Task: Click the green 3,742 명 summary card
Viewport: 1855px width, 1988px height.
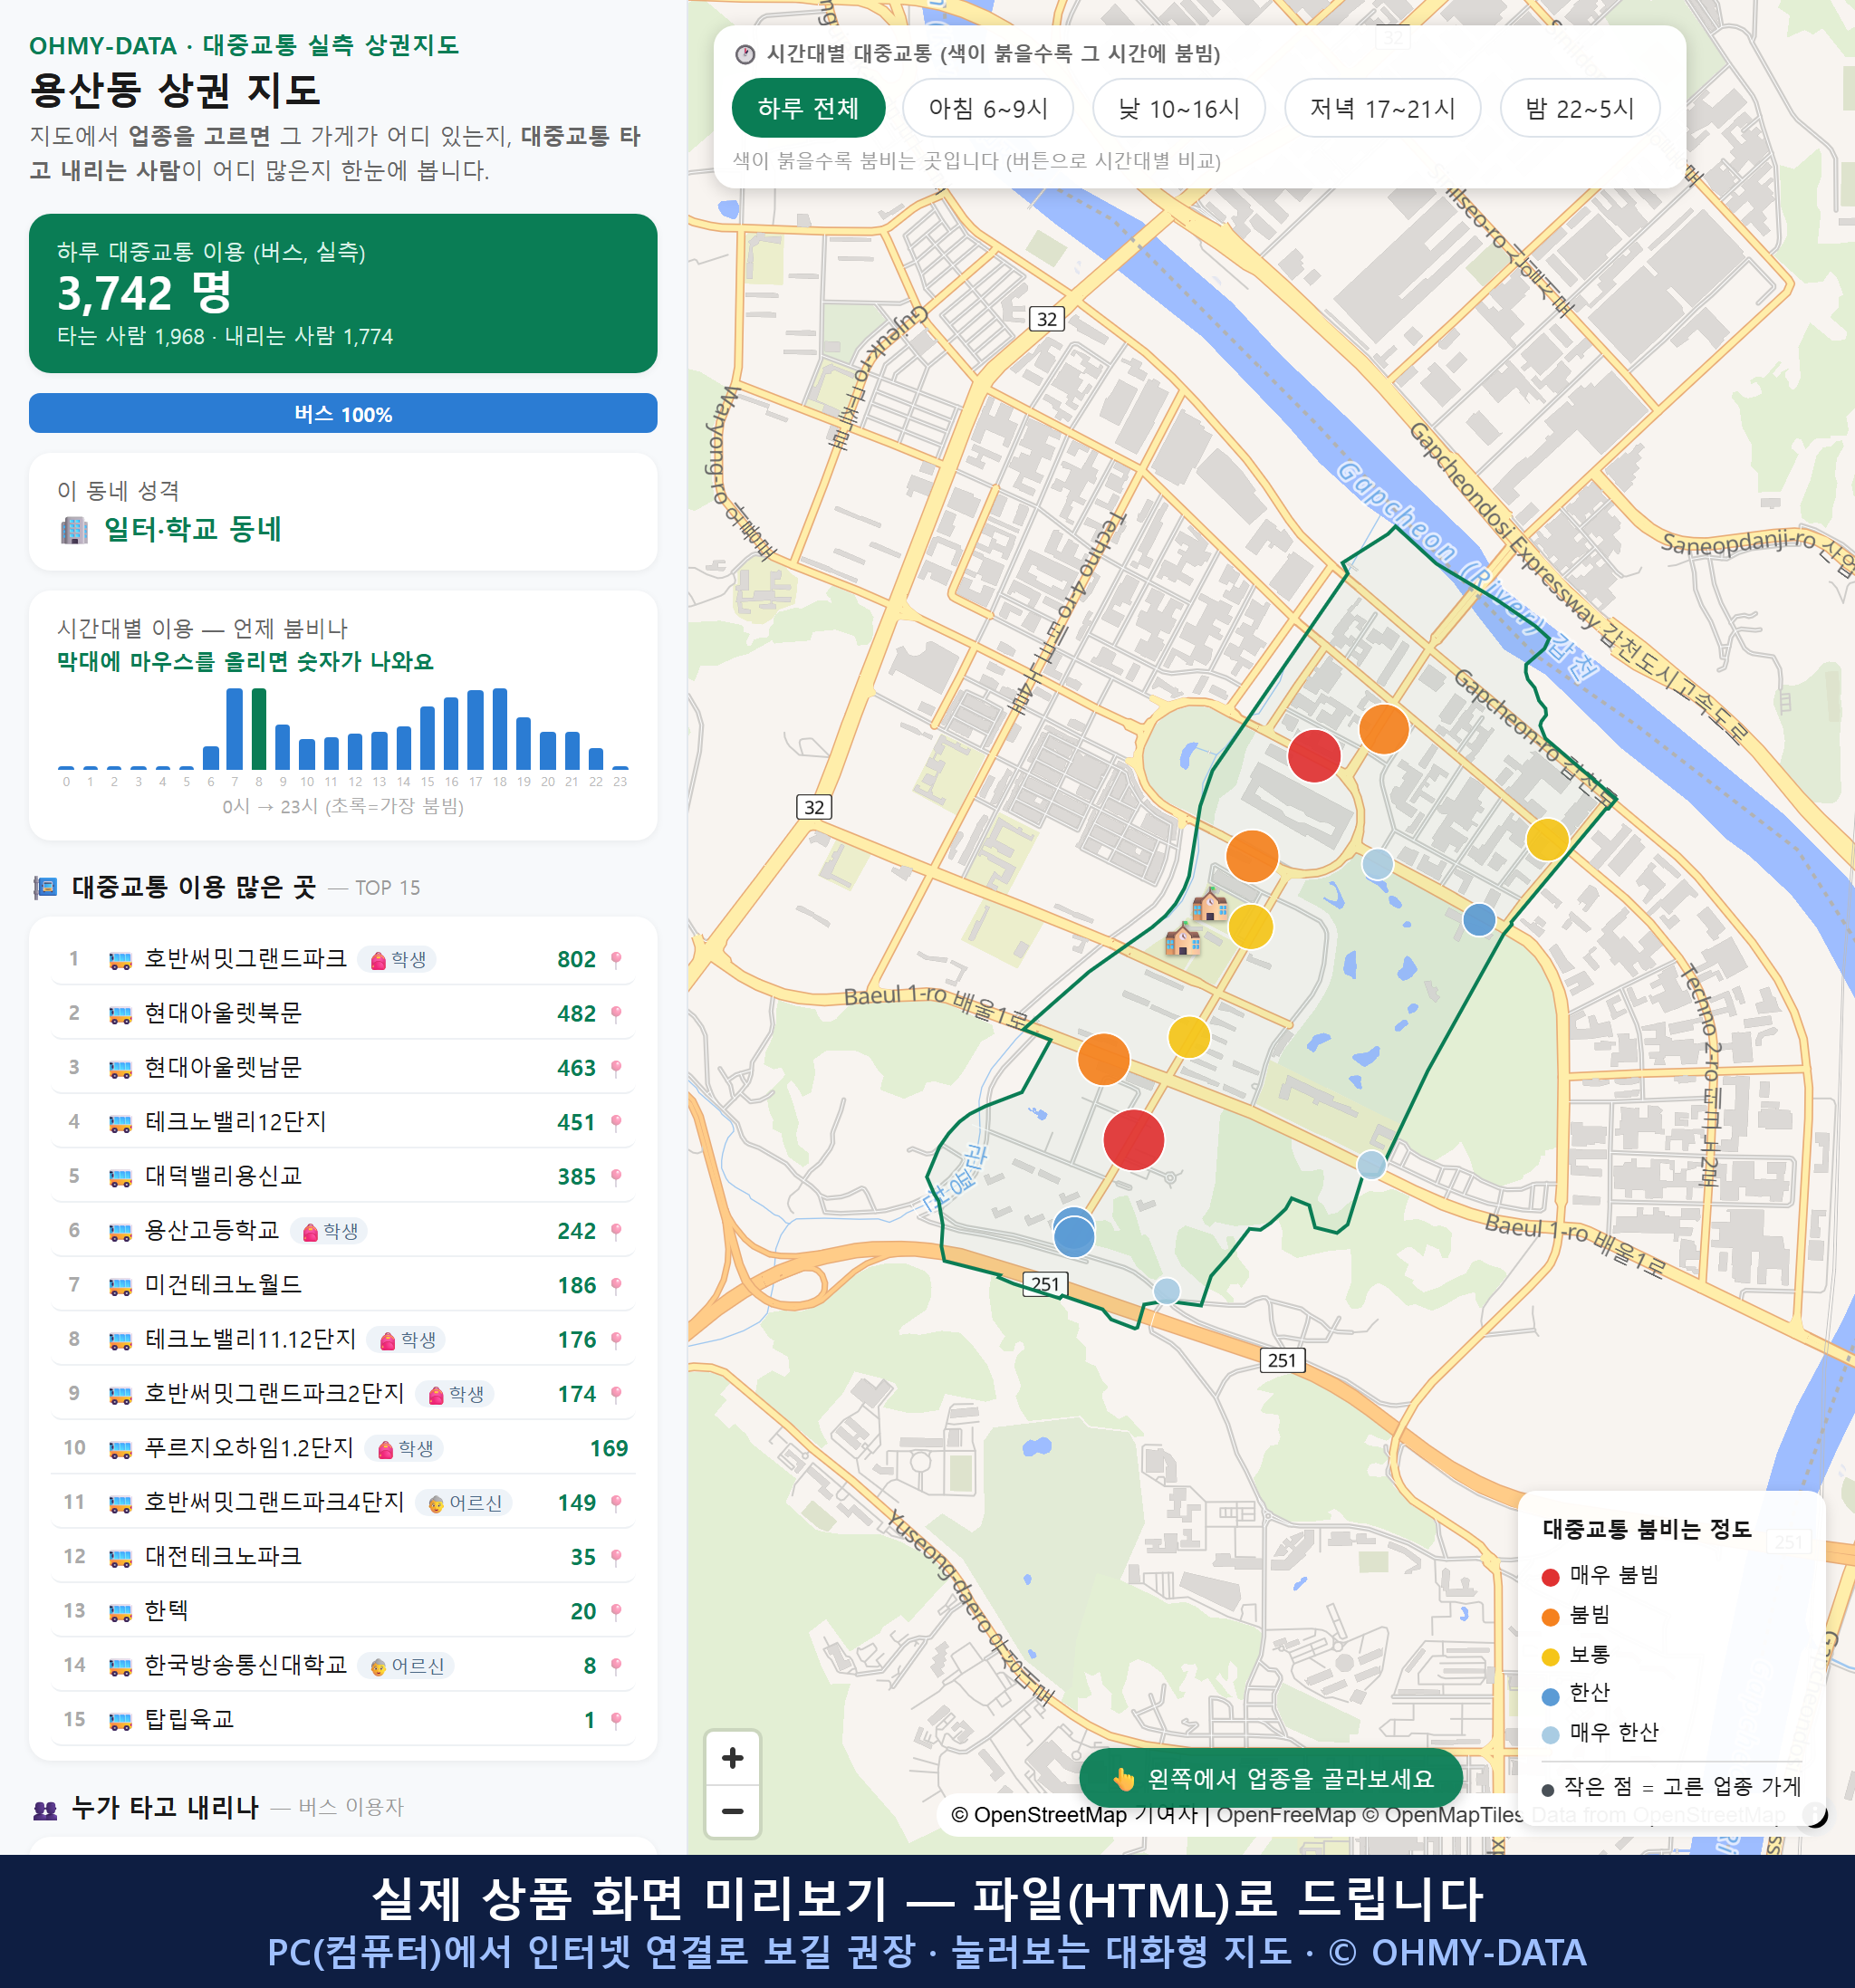Action: point(343,293)
